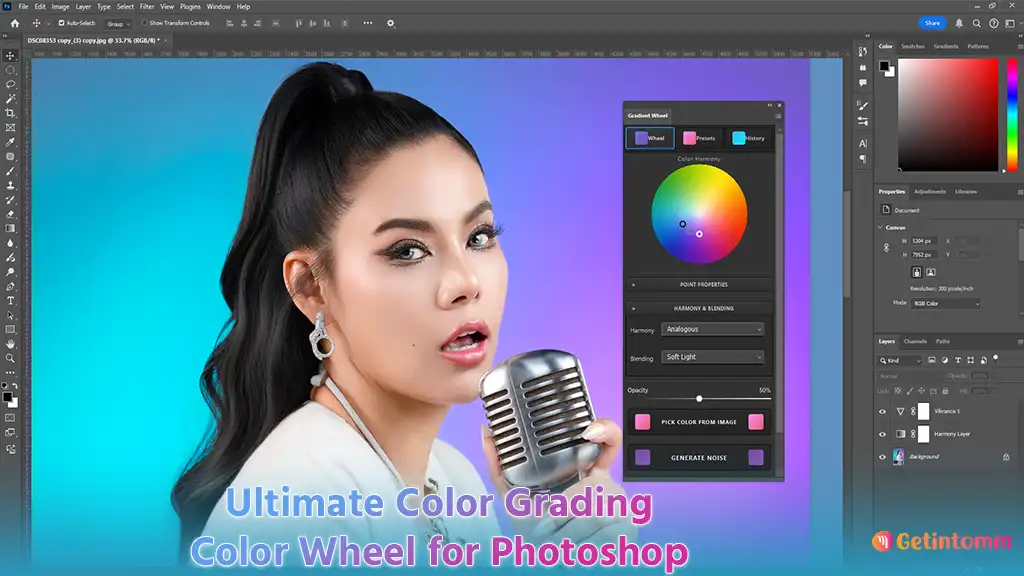Viewport: 1024px width, 576px height.
Task: Set canvas to landscape orientation
Action: (931, 272)
